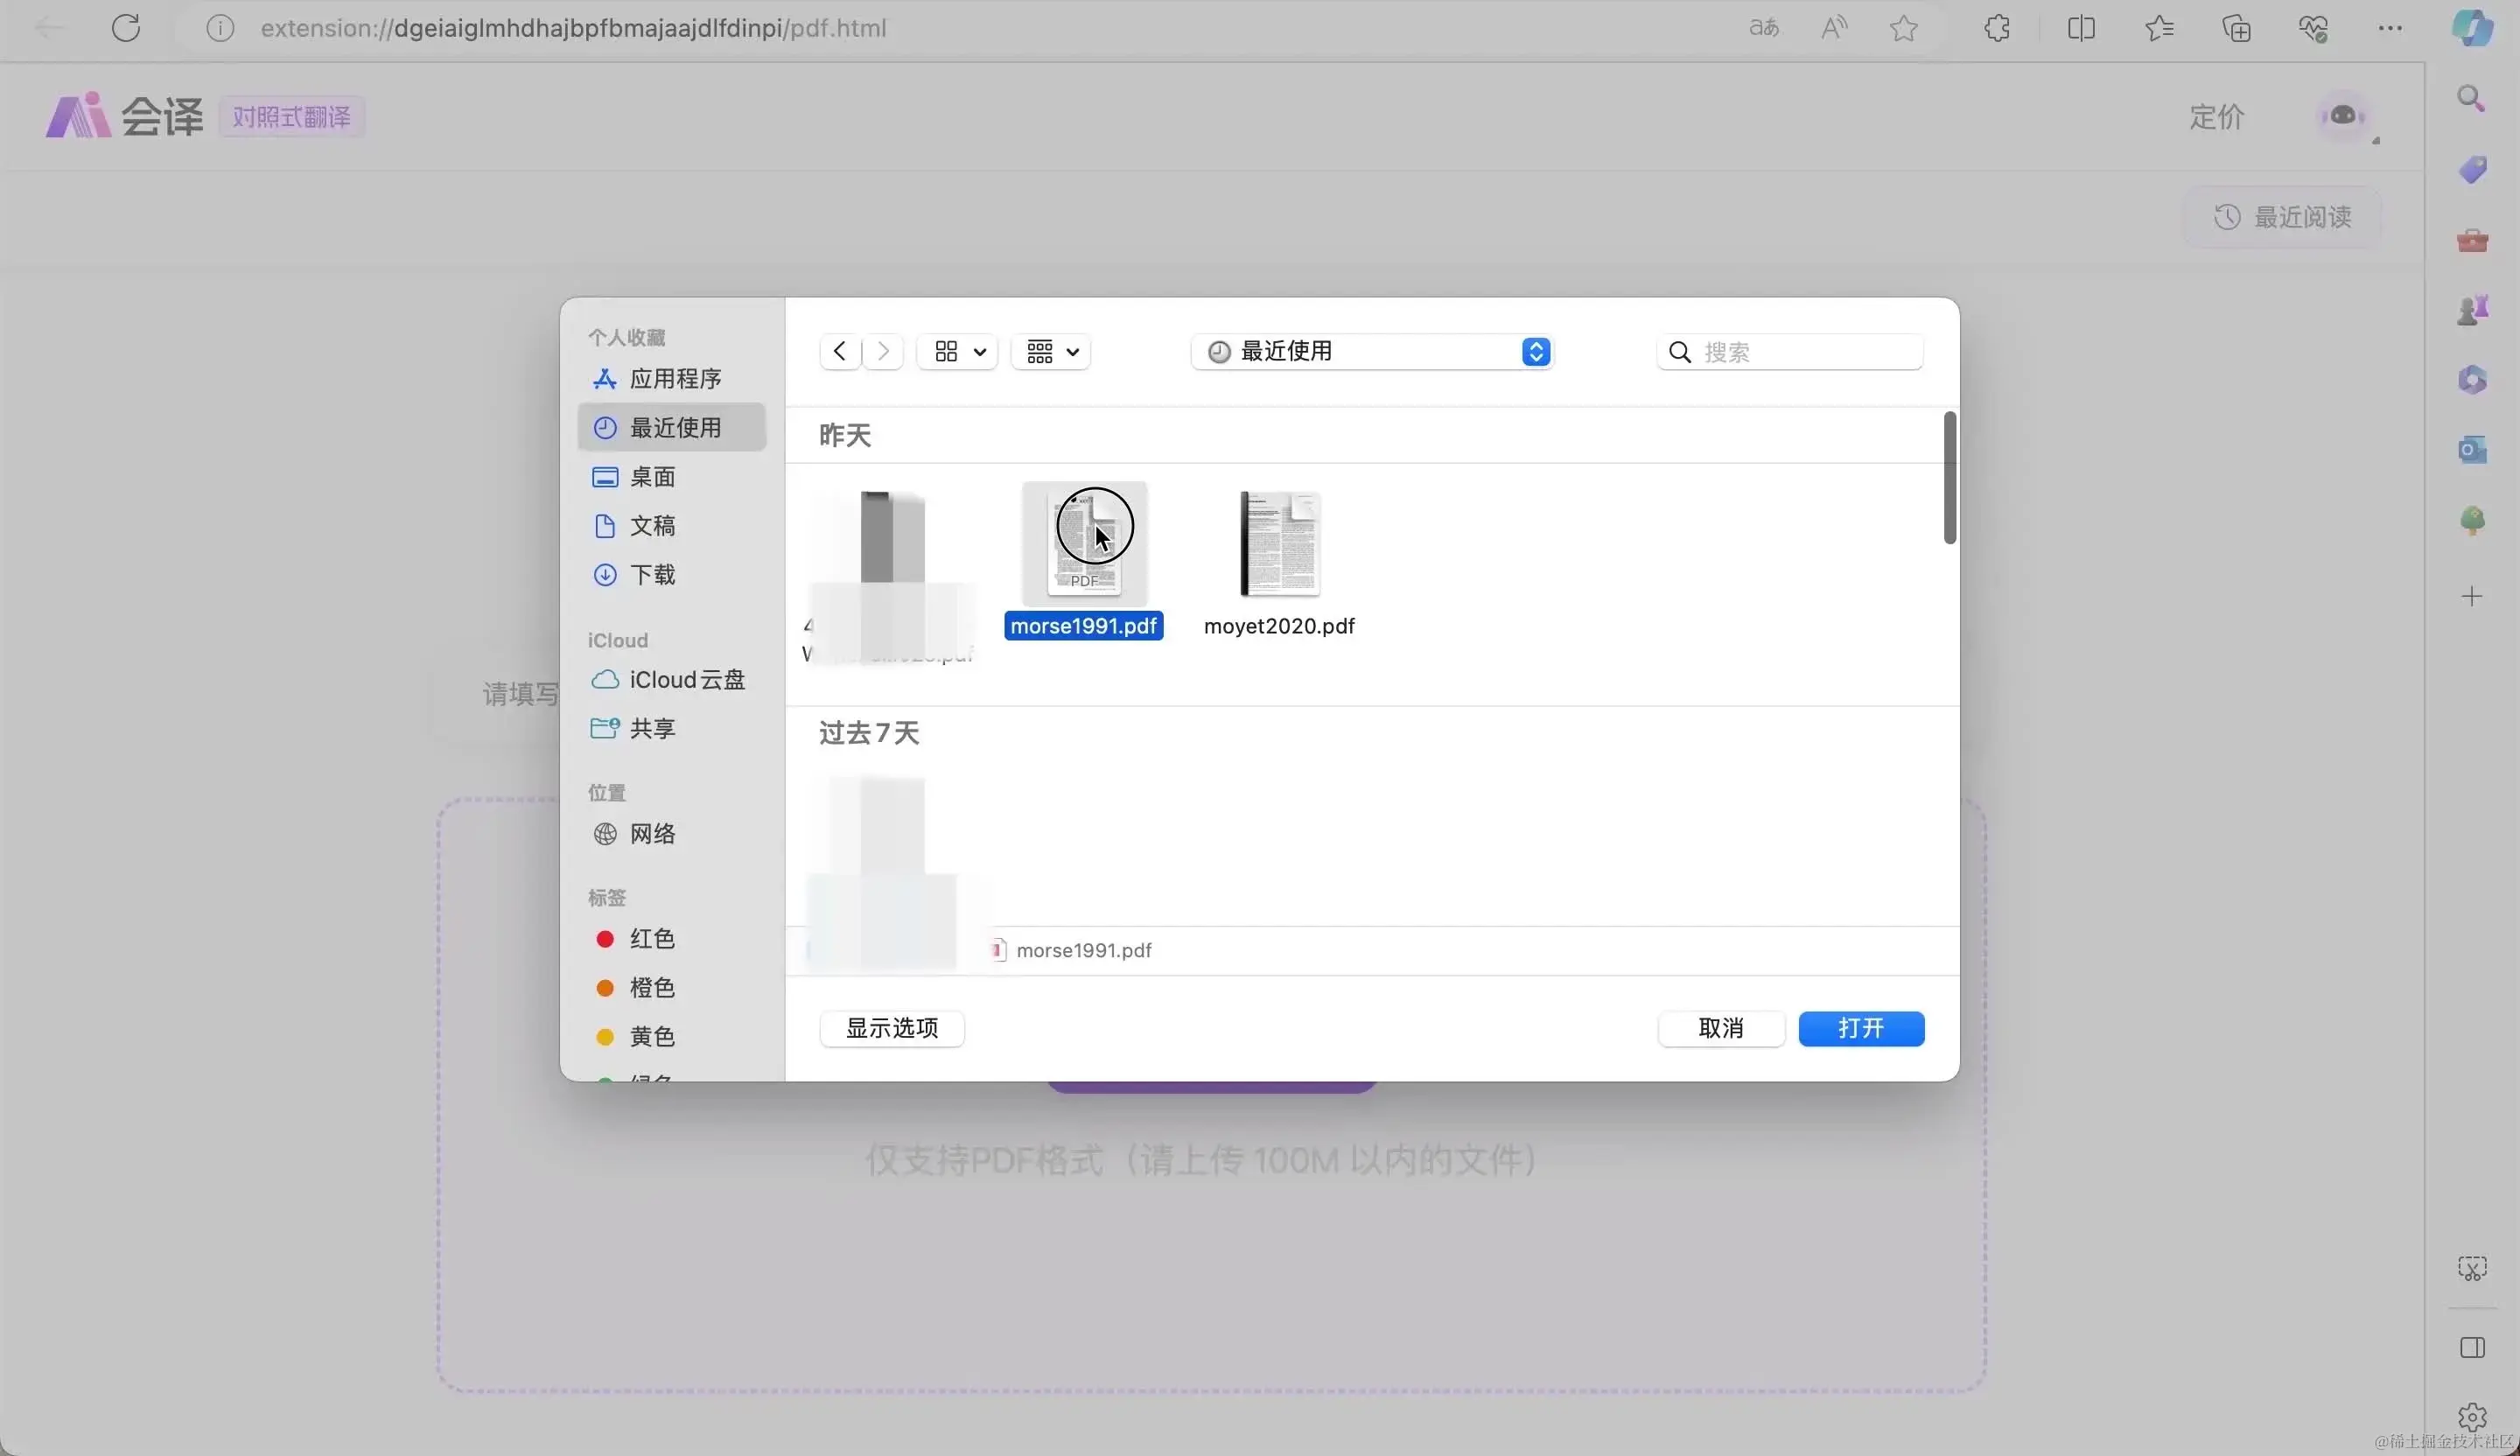2520x1456 pixels.
Task: Select 应用程序 in sidebar
Action: 672,379
